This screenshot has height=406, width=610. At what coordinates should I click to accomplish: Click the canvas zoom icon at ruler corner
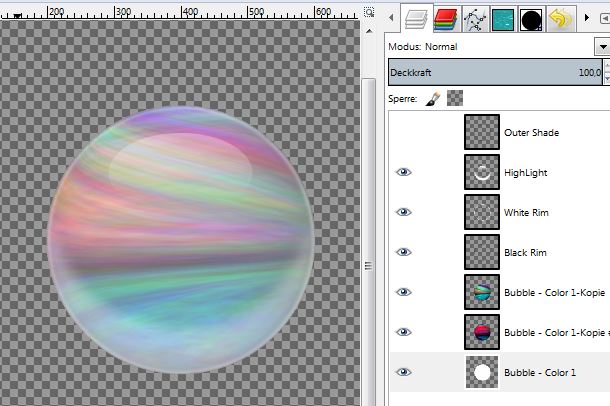point(370,12)
